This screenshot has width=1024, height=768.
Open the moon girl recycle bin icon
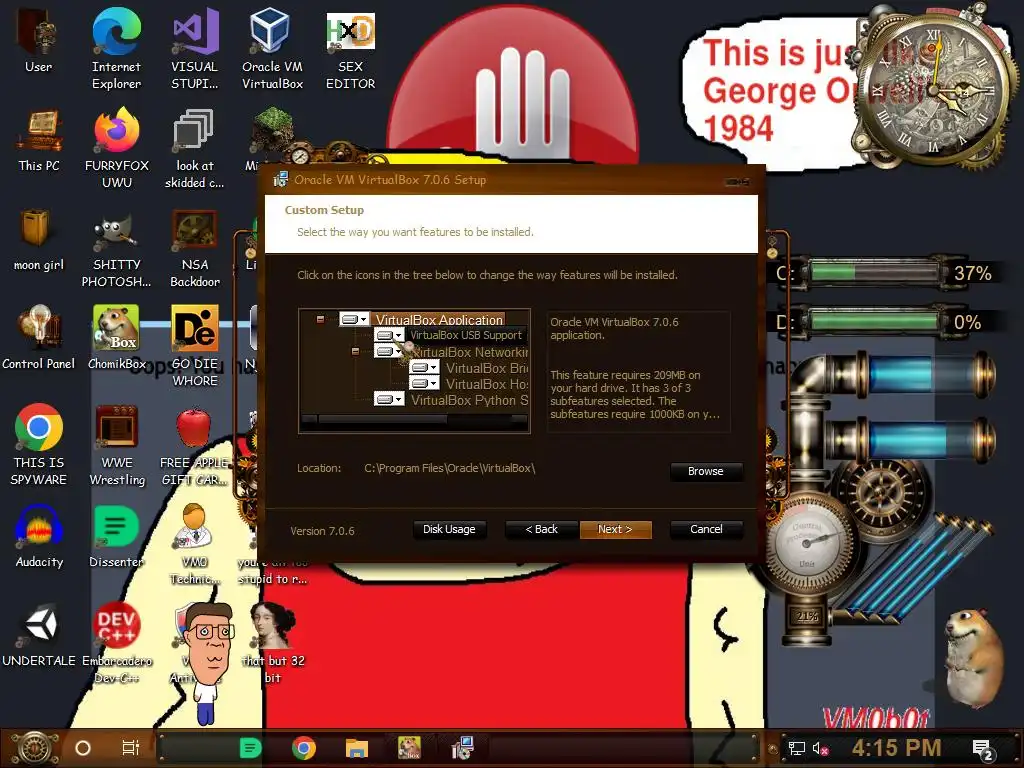click(x=39, y=240)
